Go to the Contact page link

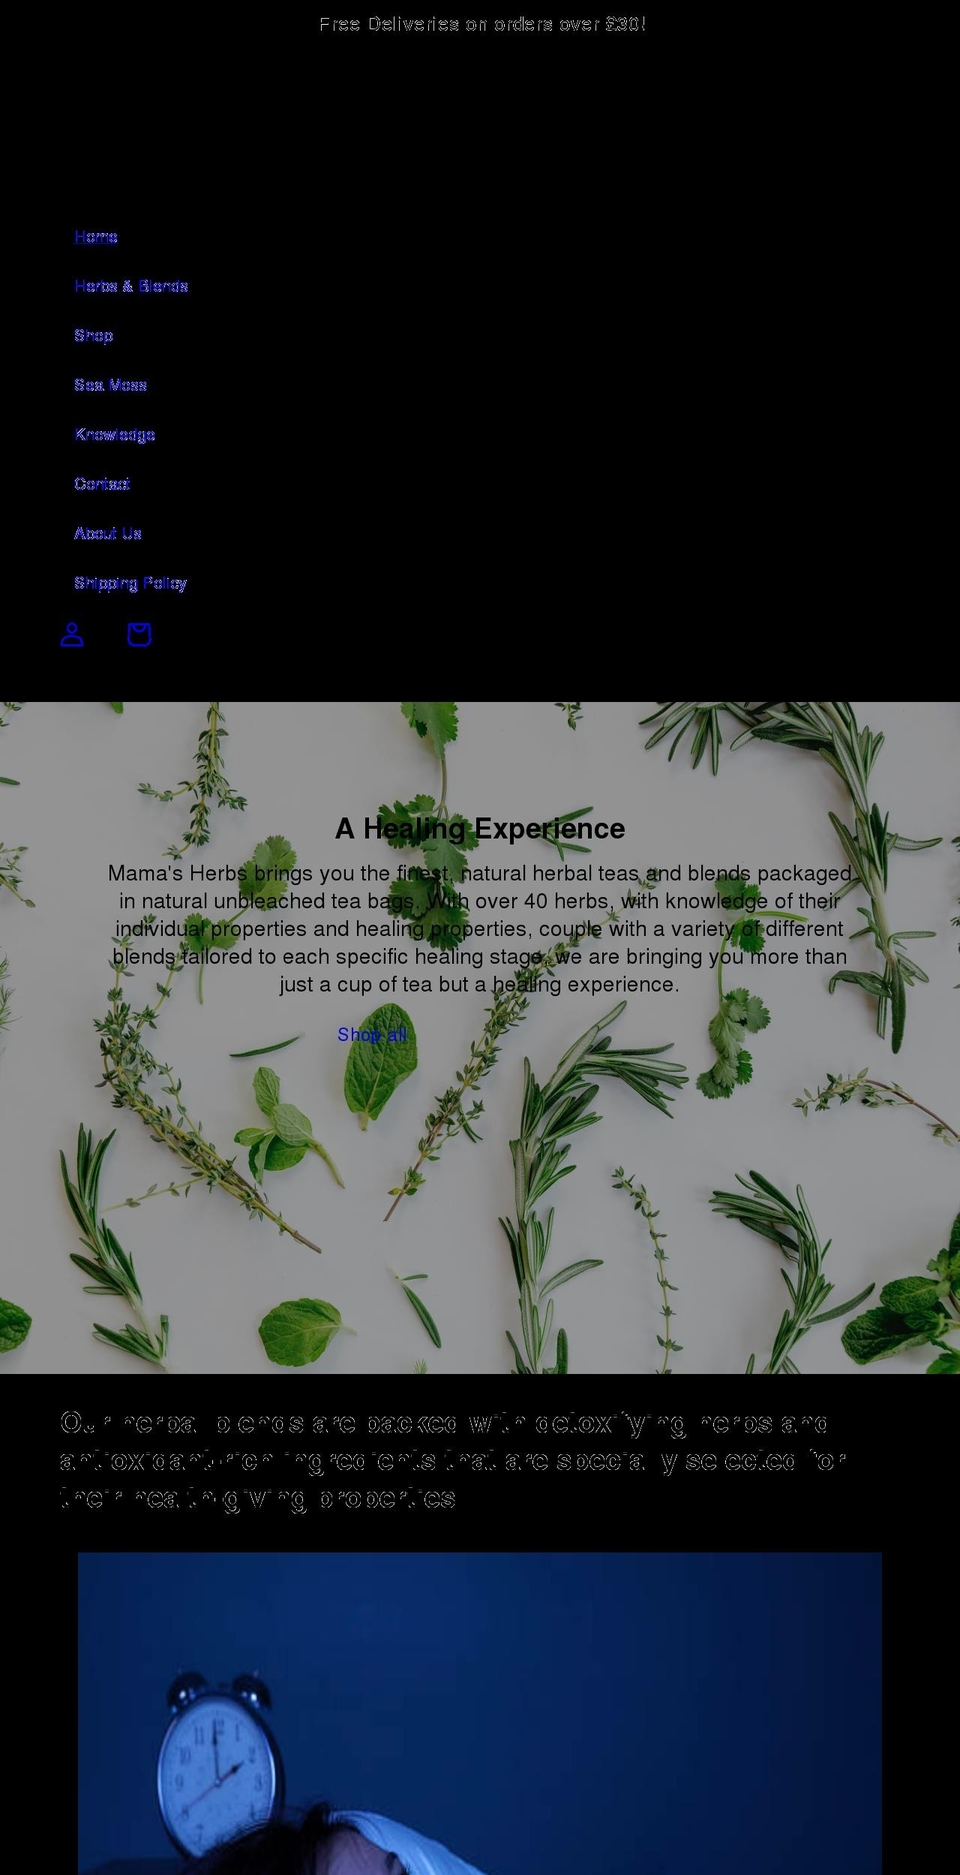point(102,484)
